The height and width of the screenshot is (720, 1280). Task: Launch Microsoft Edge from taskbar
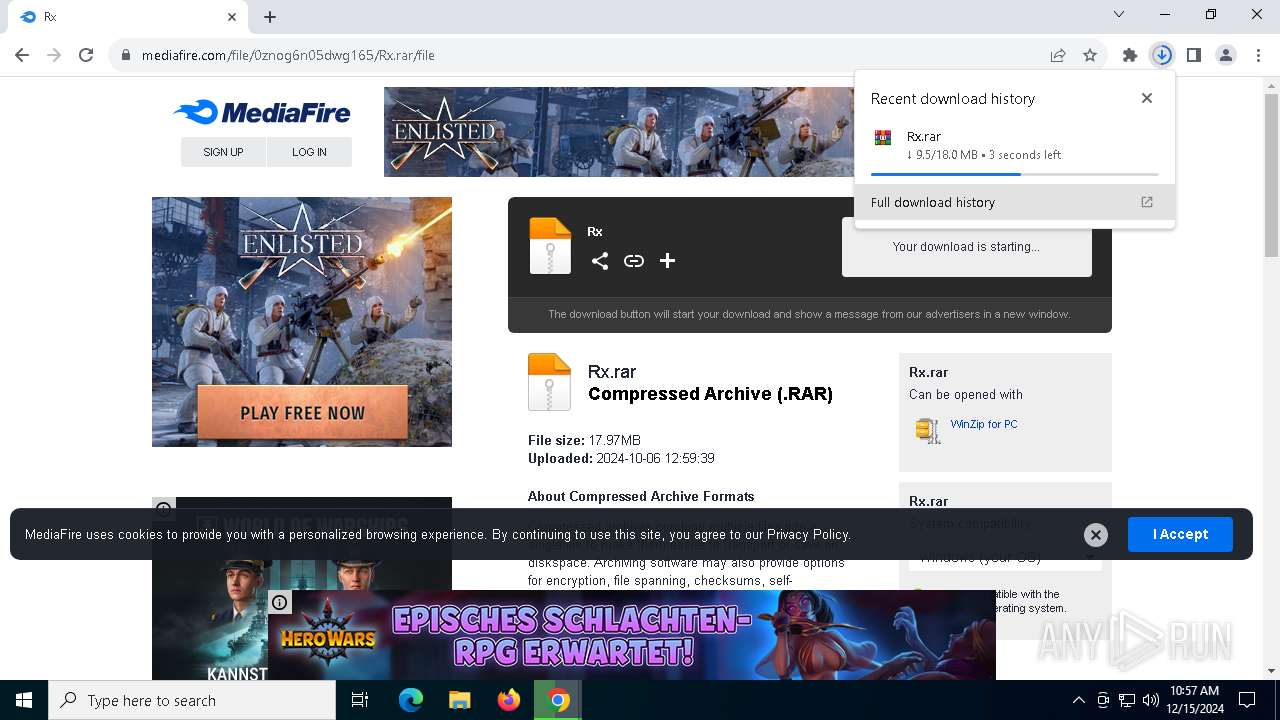[x=411, y=700]
